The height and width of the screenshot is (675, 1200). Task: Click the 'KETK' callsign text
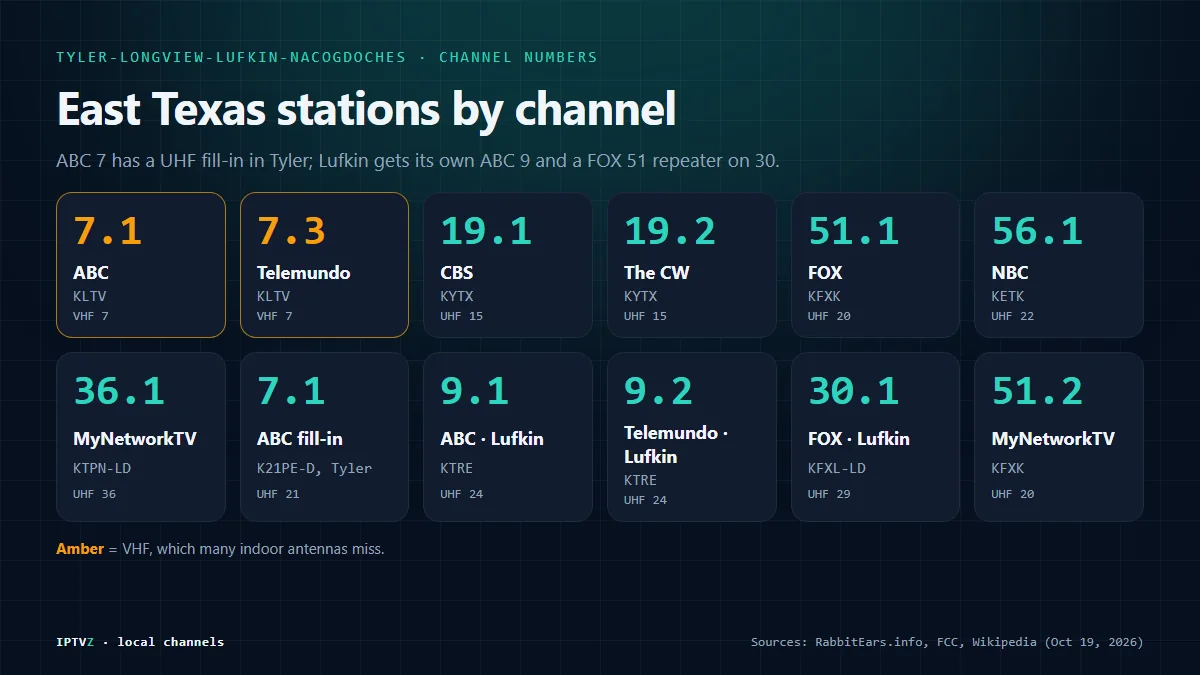(x=1008, y=296)
